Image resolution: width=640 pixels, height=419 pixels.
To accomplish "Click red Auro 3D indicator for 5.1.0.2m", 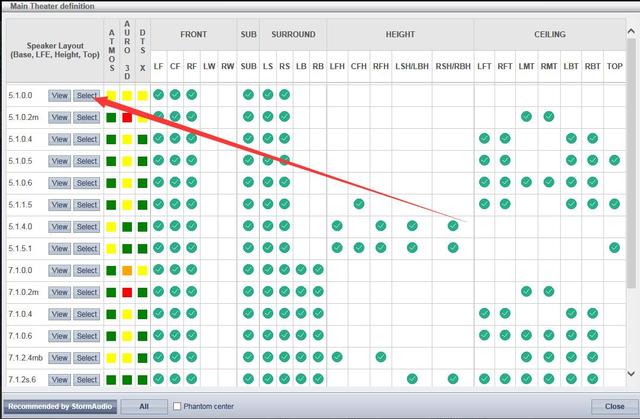I will (x=127, y=117).
